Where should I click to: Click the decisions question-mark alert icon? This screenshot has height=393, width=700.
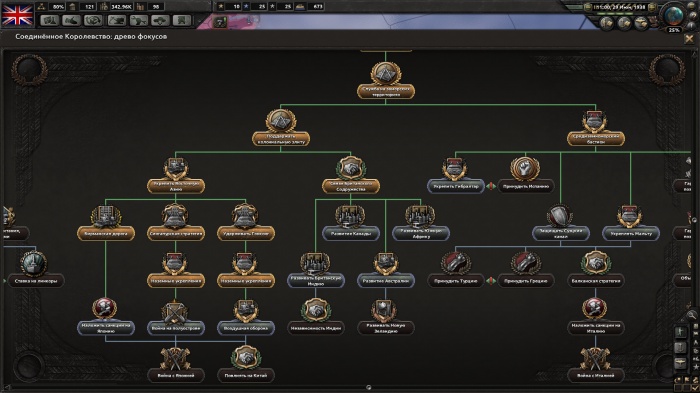(x=220, y=22)
